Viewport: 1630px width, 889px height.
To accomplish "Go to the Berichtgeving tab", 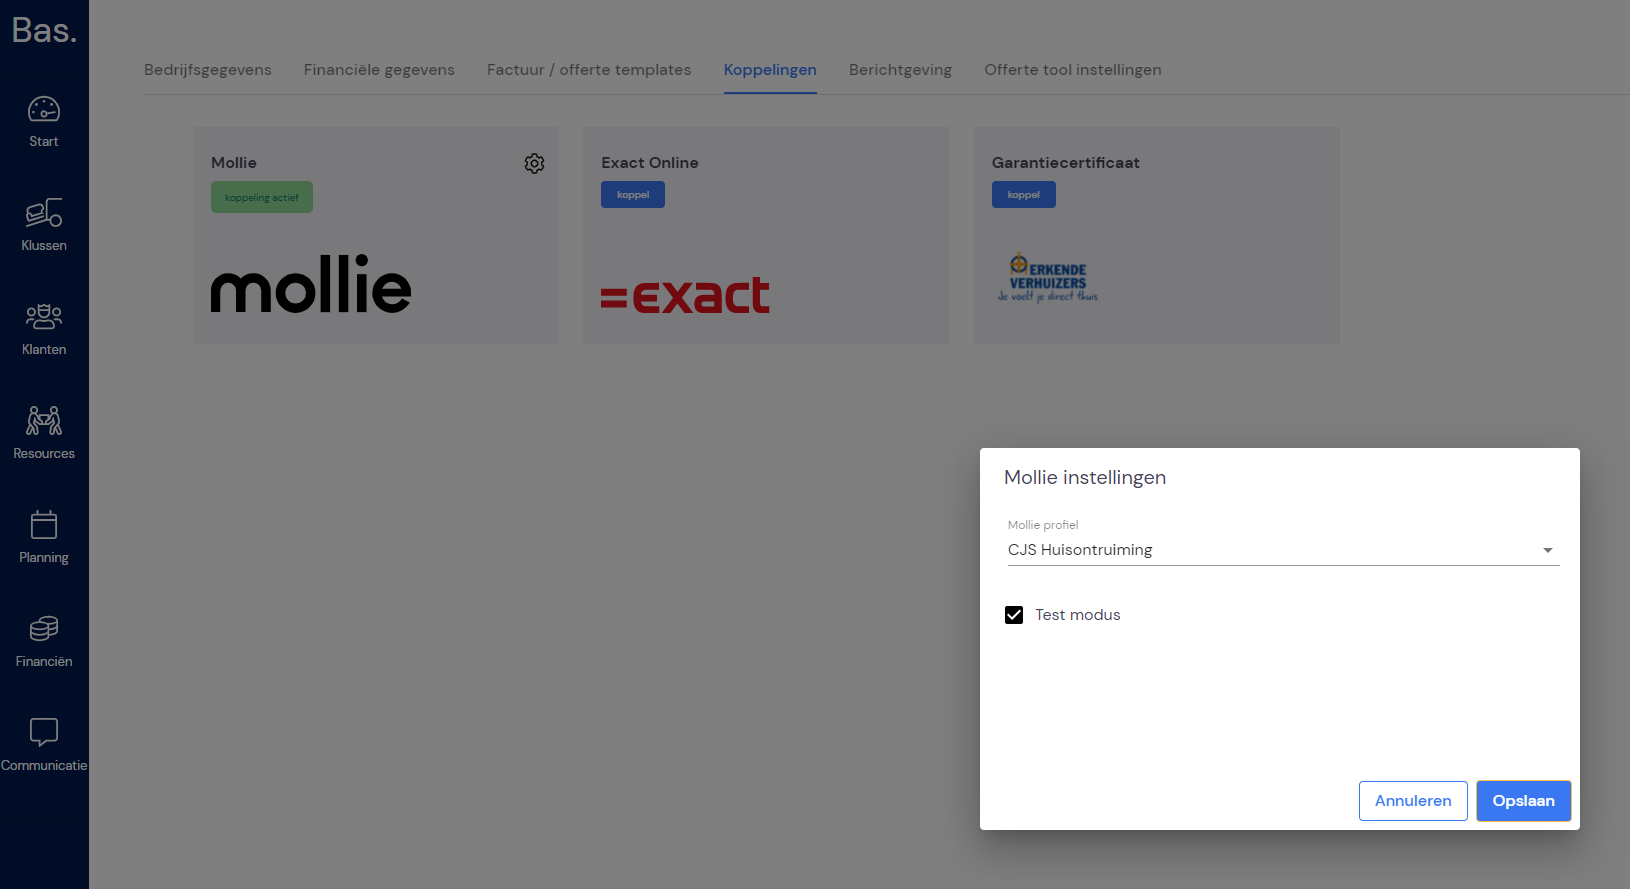I will coord(900,70).
